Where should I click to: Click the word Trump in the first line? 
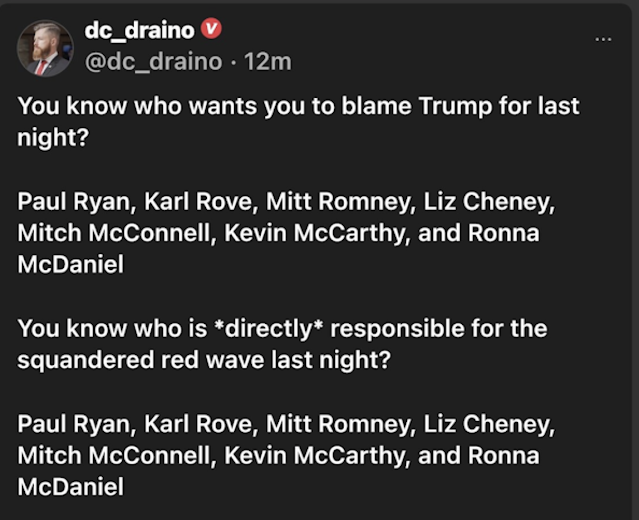pyautogui.click(x=455, y=107)
